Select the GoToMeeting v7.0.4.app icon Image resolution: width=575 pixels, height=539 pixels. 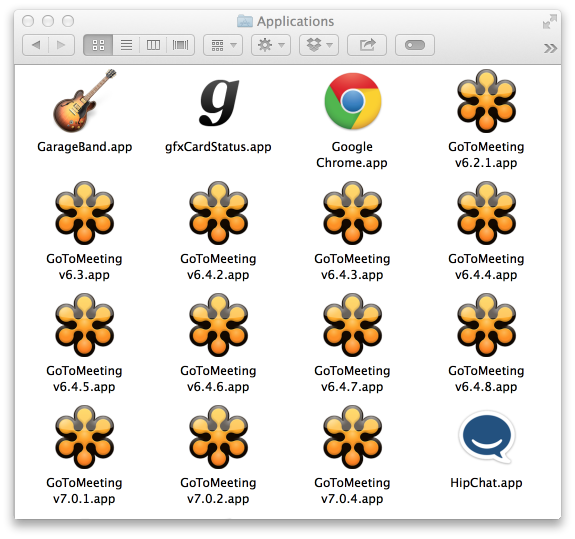pos(352,437)
